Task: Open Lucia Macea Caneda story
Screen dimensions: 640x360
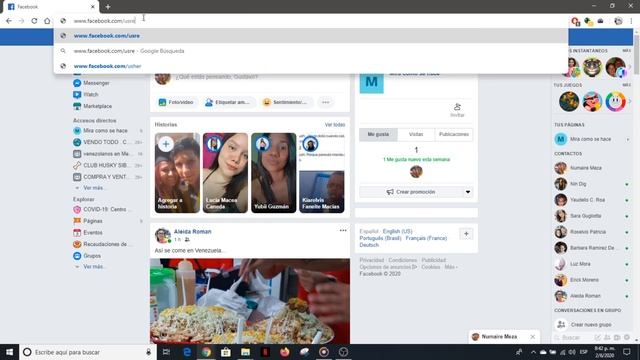Action: (225, 173)
